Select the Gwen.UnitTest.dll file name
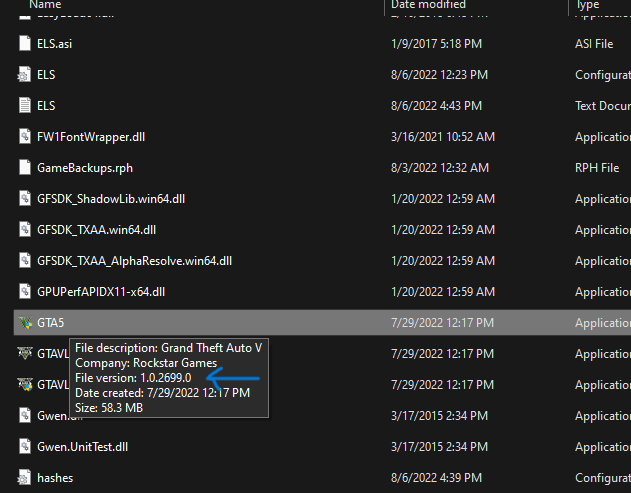 [82, 447]
